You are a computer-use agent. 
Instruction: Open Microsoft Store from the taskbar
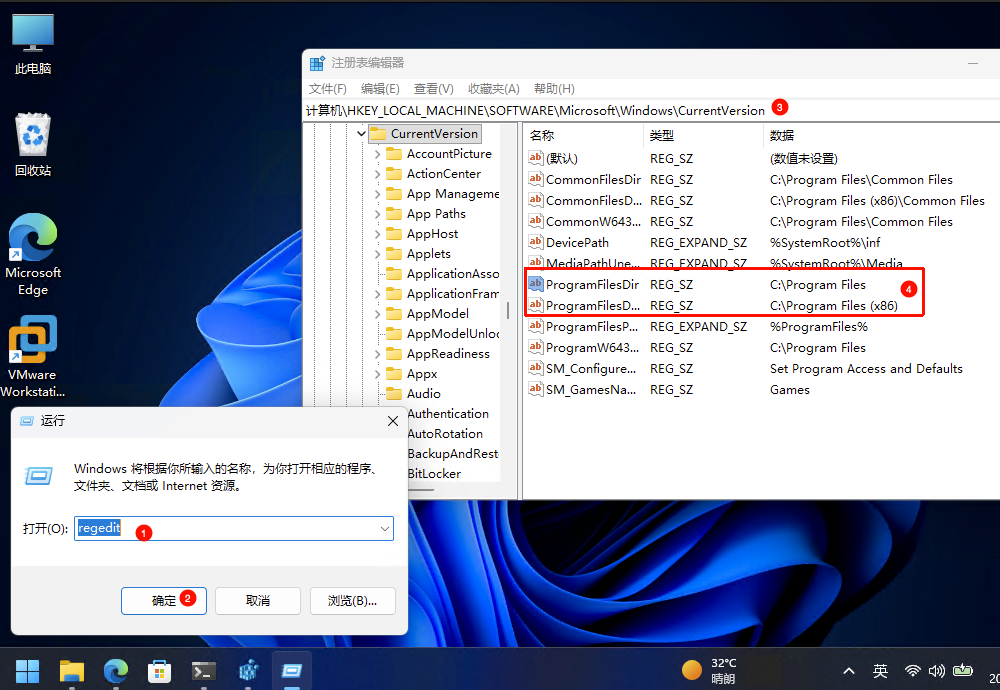[159, 671]
